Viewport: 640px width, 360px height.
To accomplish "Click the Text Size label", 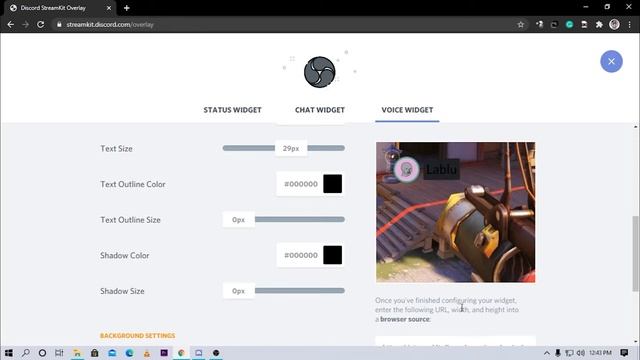I will coord(116,149).
